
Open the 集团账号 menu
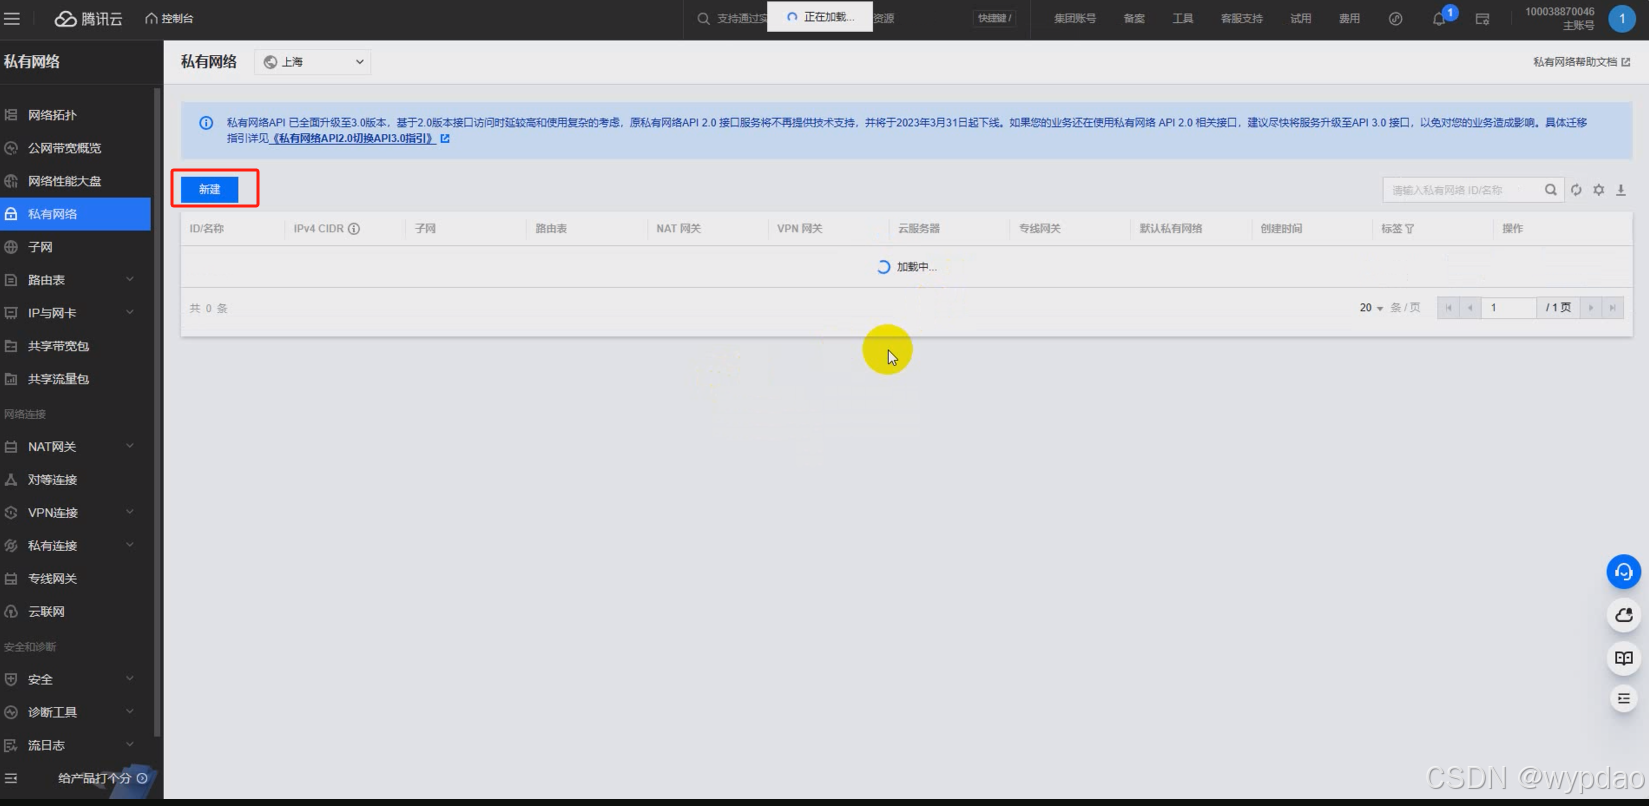[x=1075, y=18]
